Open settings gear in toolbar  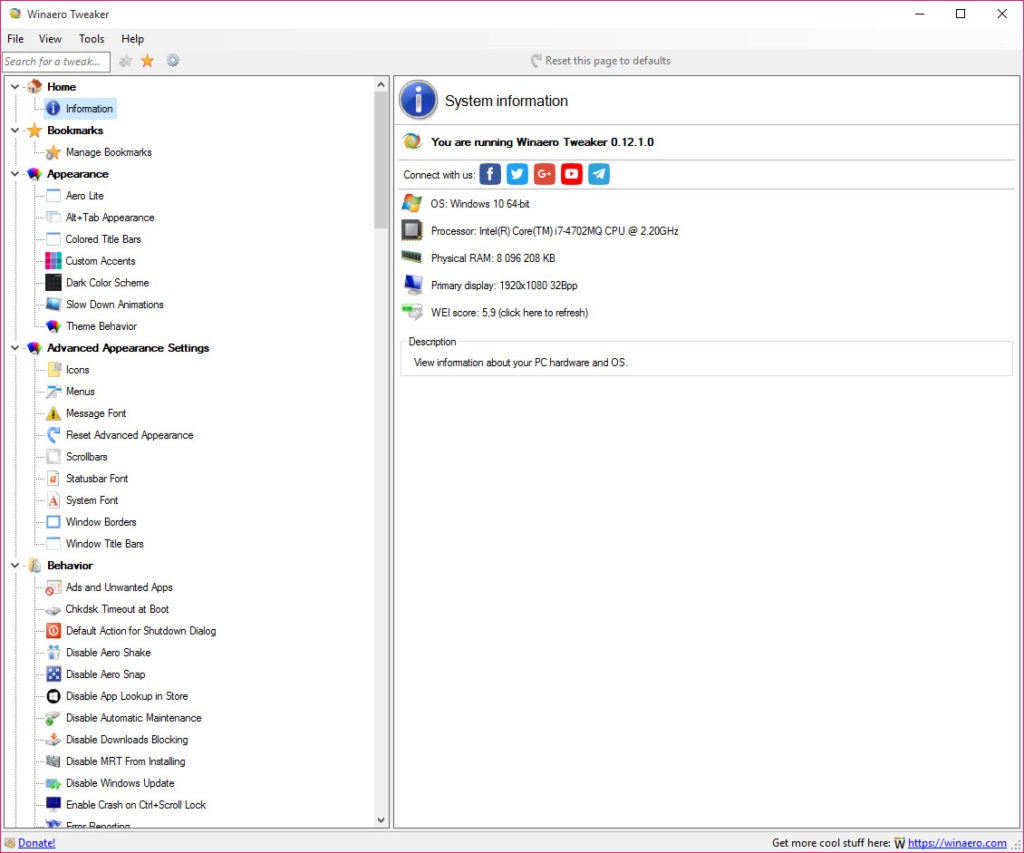[x=172, y=61]
